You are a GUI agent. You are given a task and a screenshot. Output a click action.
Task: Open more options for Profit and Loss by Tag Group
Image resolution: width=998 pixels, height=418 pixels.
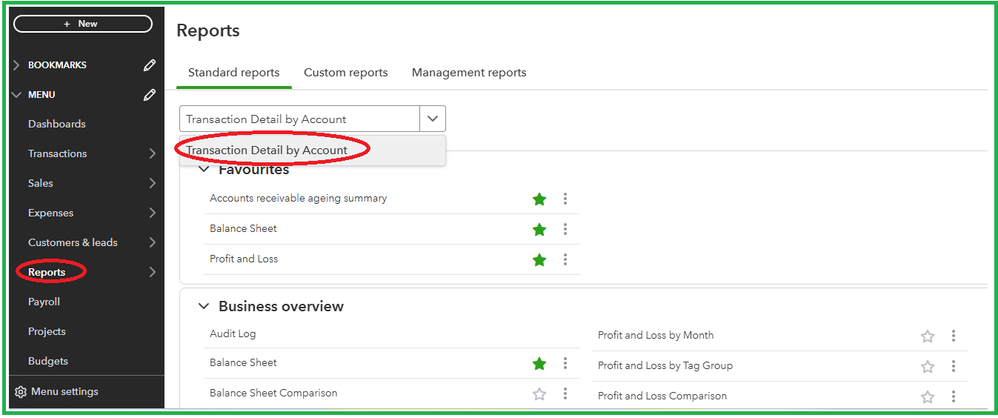[953, 366]
